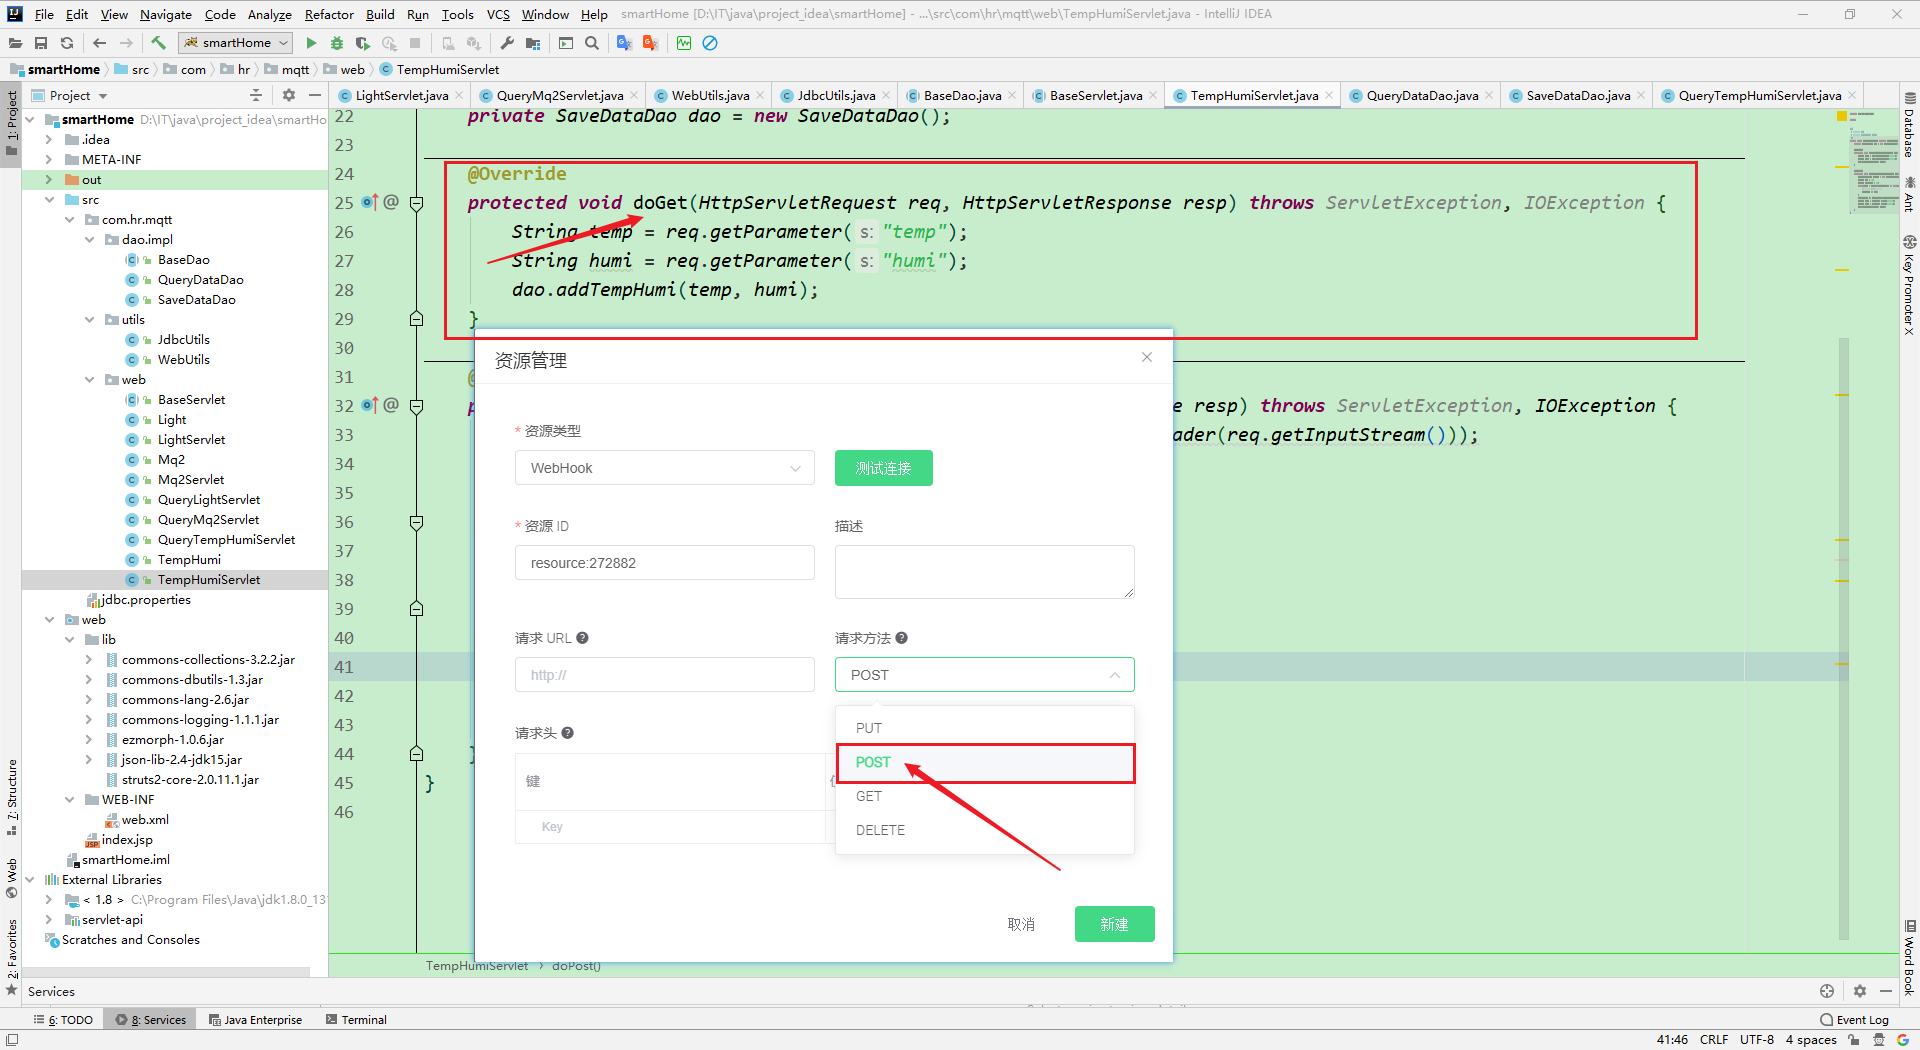Click the 测试连接 button
This screenshot has height=1050, width=1920.
point(883,467)
